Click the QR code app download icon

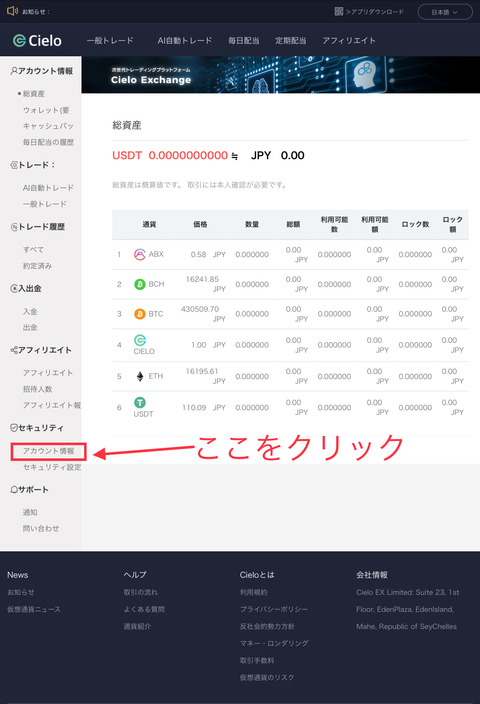[x=339, y=11]
